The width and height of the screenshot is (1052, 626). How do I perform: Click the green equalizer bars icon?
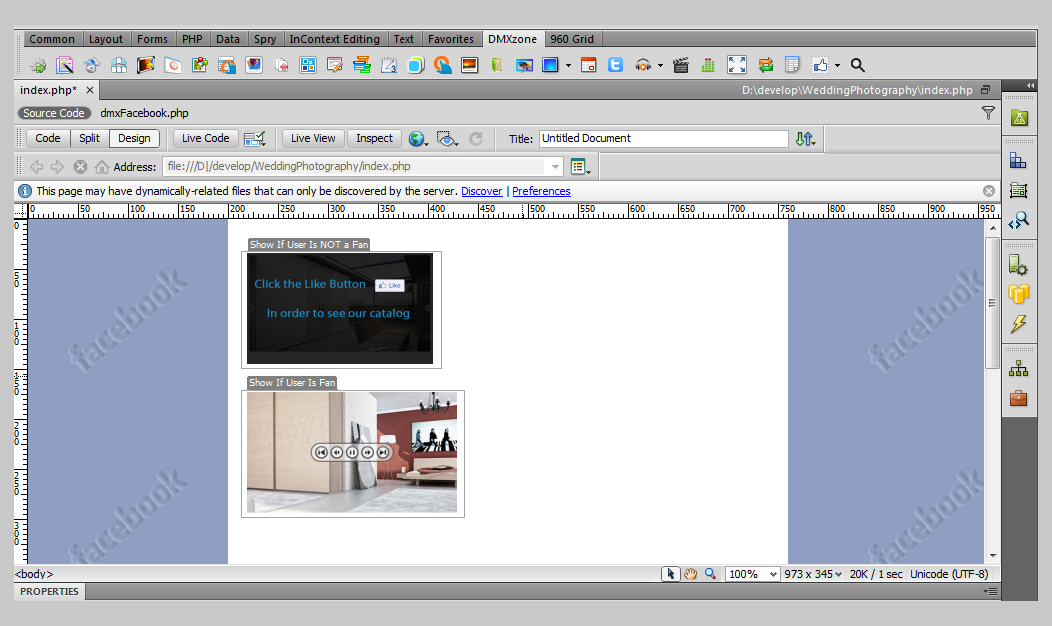tap(708, 65)
